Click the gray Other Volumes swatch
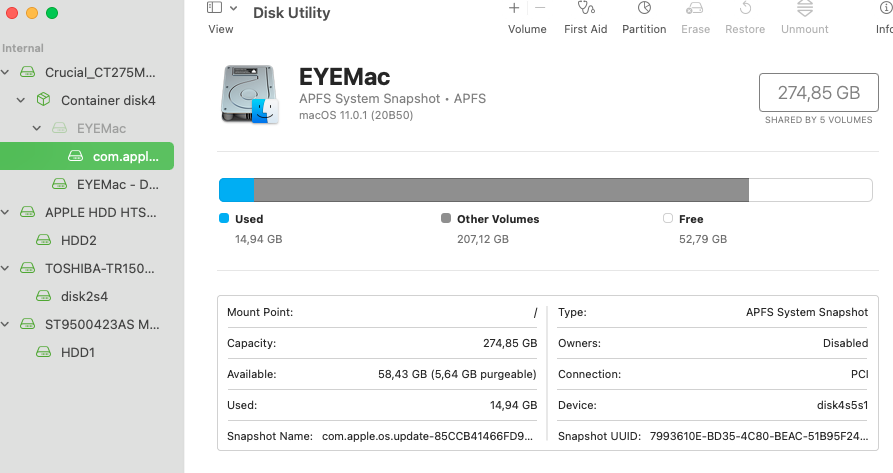The image size is (893, 473). pyautogui.click(x=446, y=219)
